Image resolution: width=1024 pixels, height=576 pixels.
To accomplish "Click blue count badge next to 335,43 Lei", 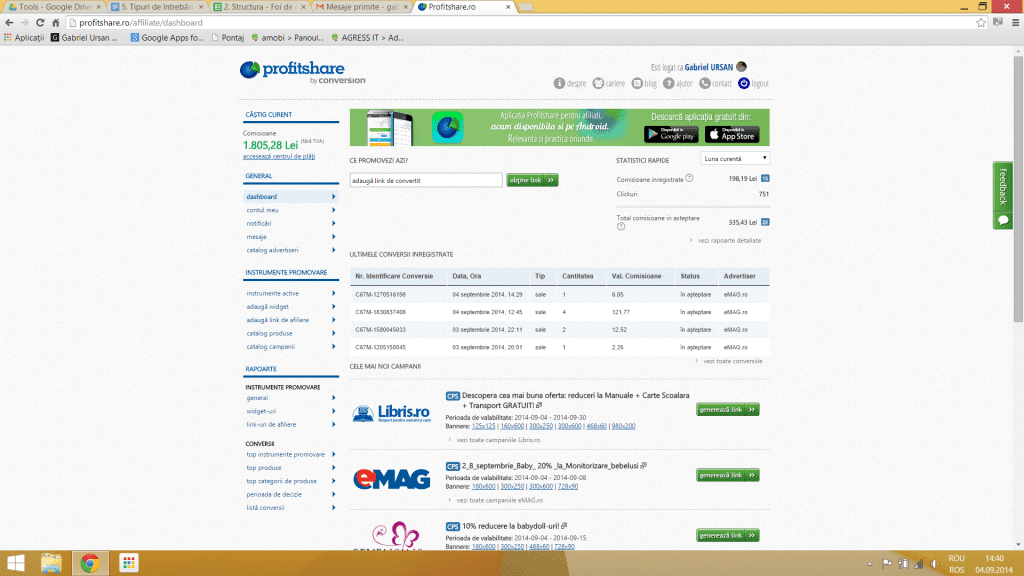I will (765, 222).
